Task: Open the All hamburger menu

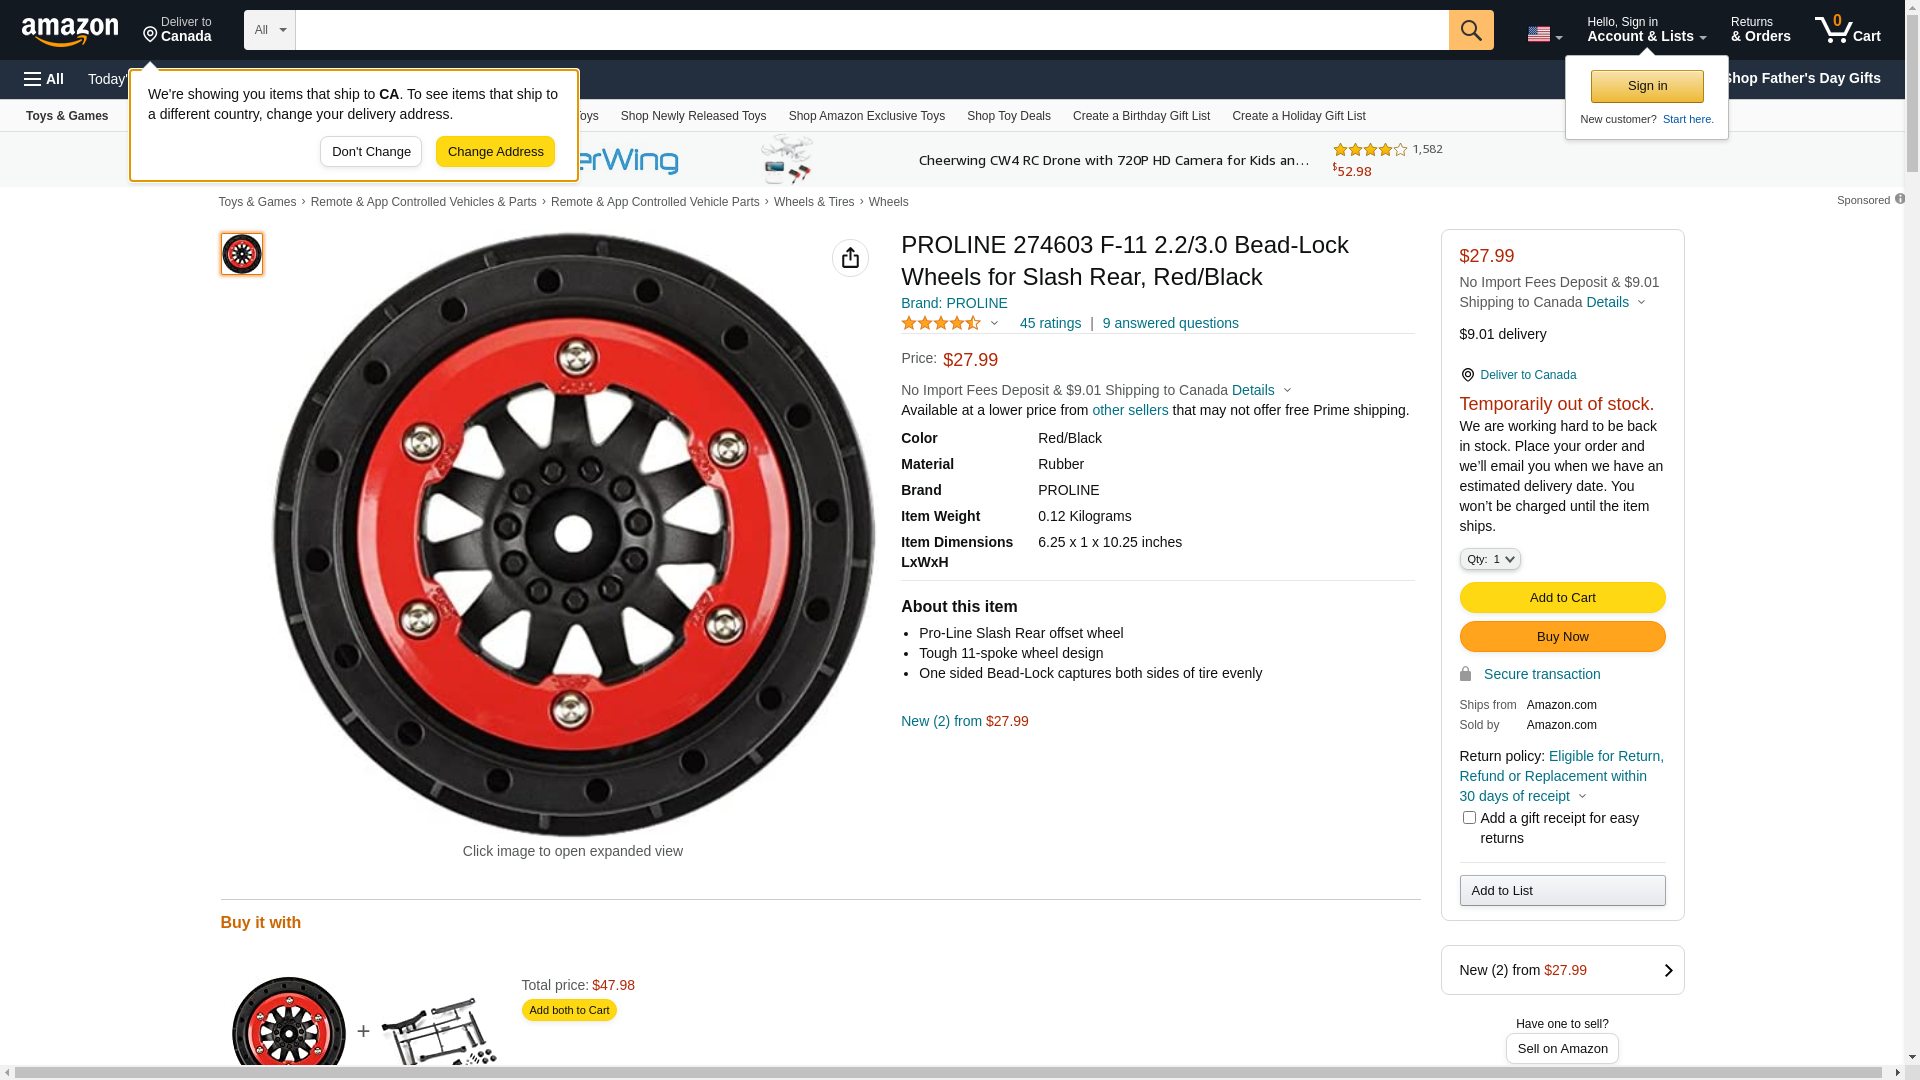Action: [44, 79]
